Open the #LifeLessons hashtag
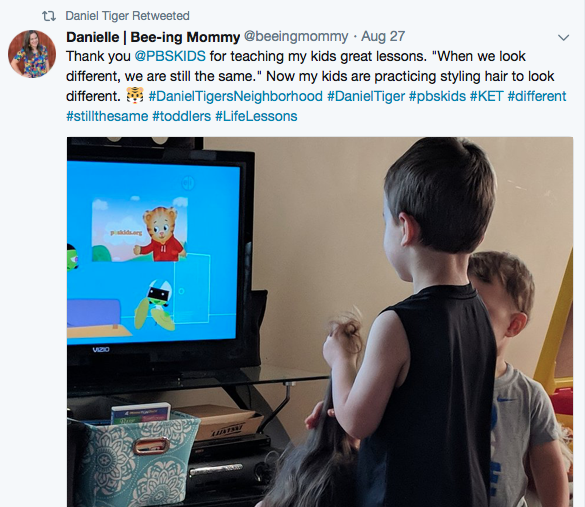 pos(256,116)
